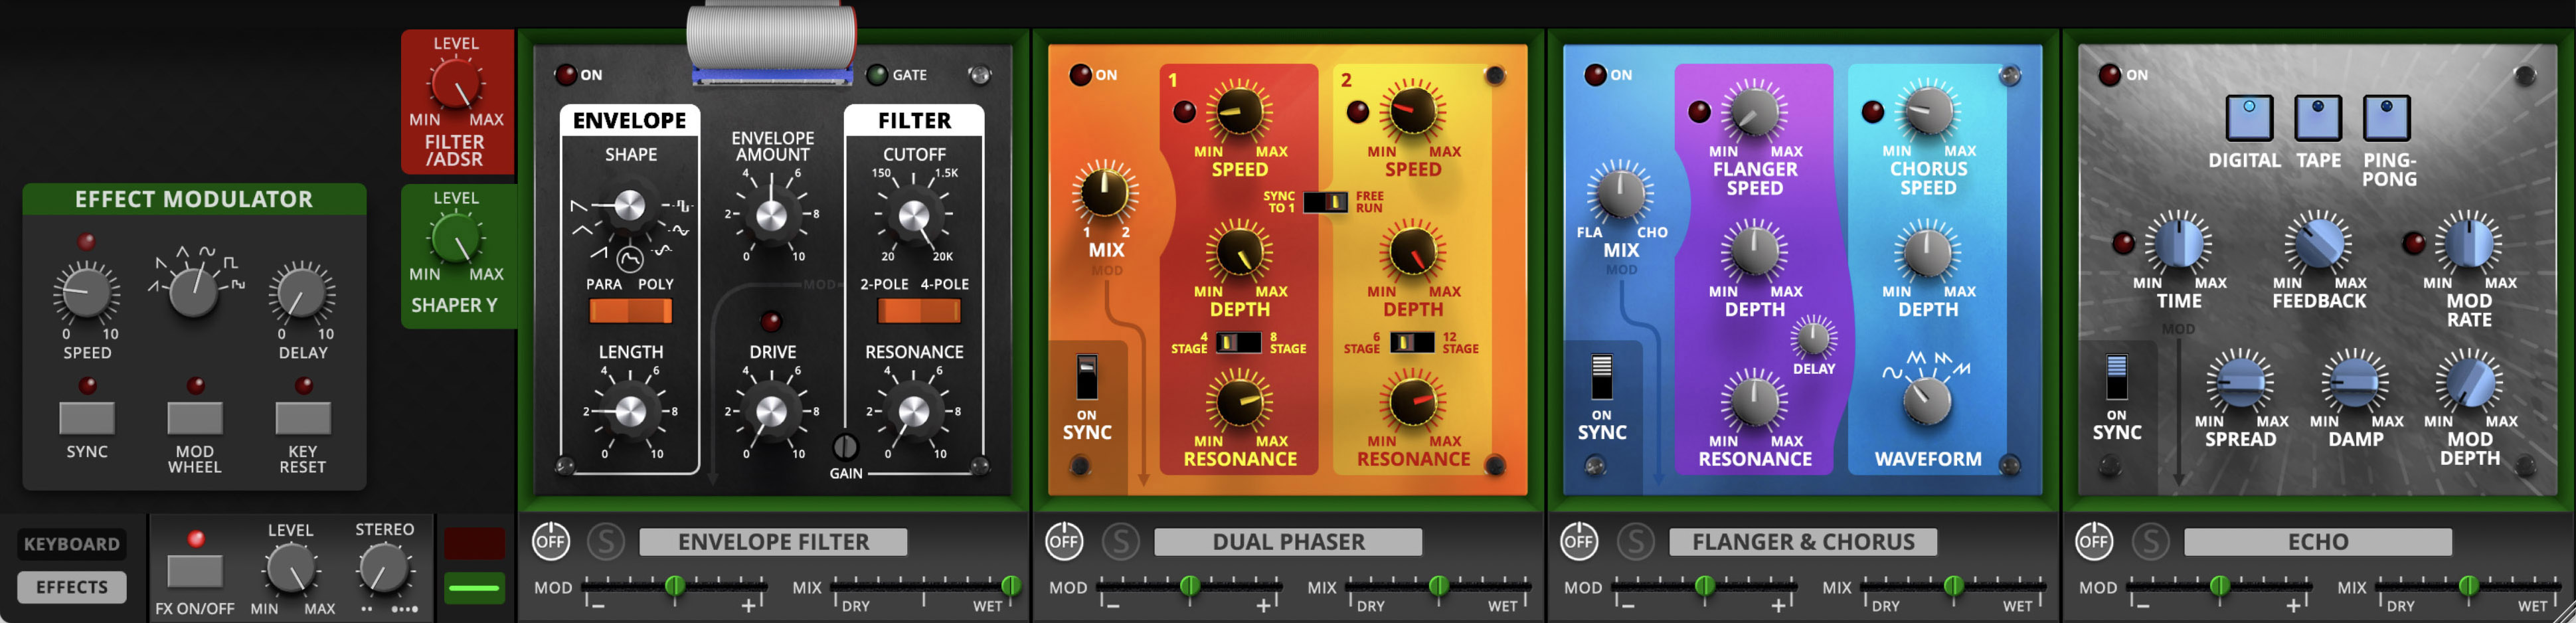Click the Envelope SHAPE selector knob
This screenshot has height=623, width=2576.
point(629,206)
